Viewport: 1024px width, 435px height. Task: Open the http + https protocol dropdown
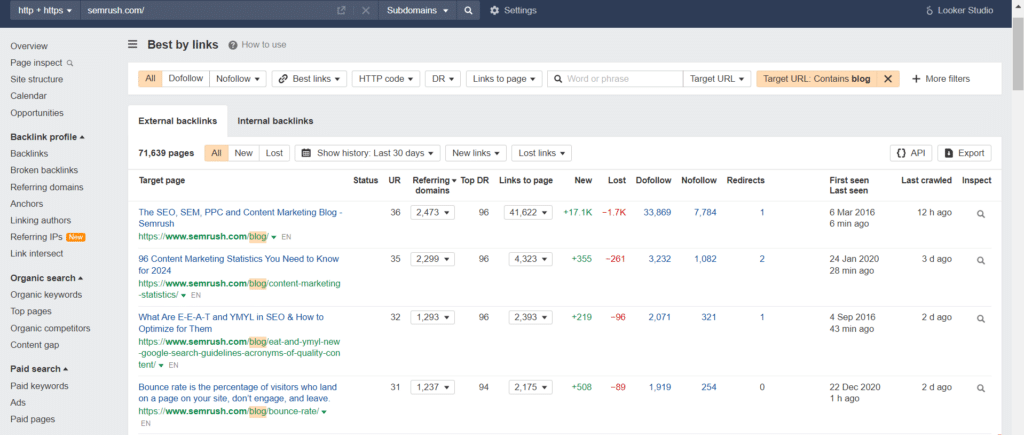44,10
